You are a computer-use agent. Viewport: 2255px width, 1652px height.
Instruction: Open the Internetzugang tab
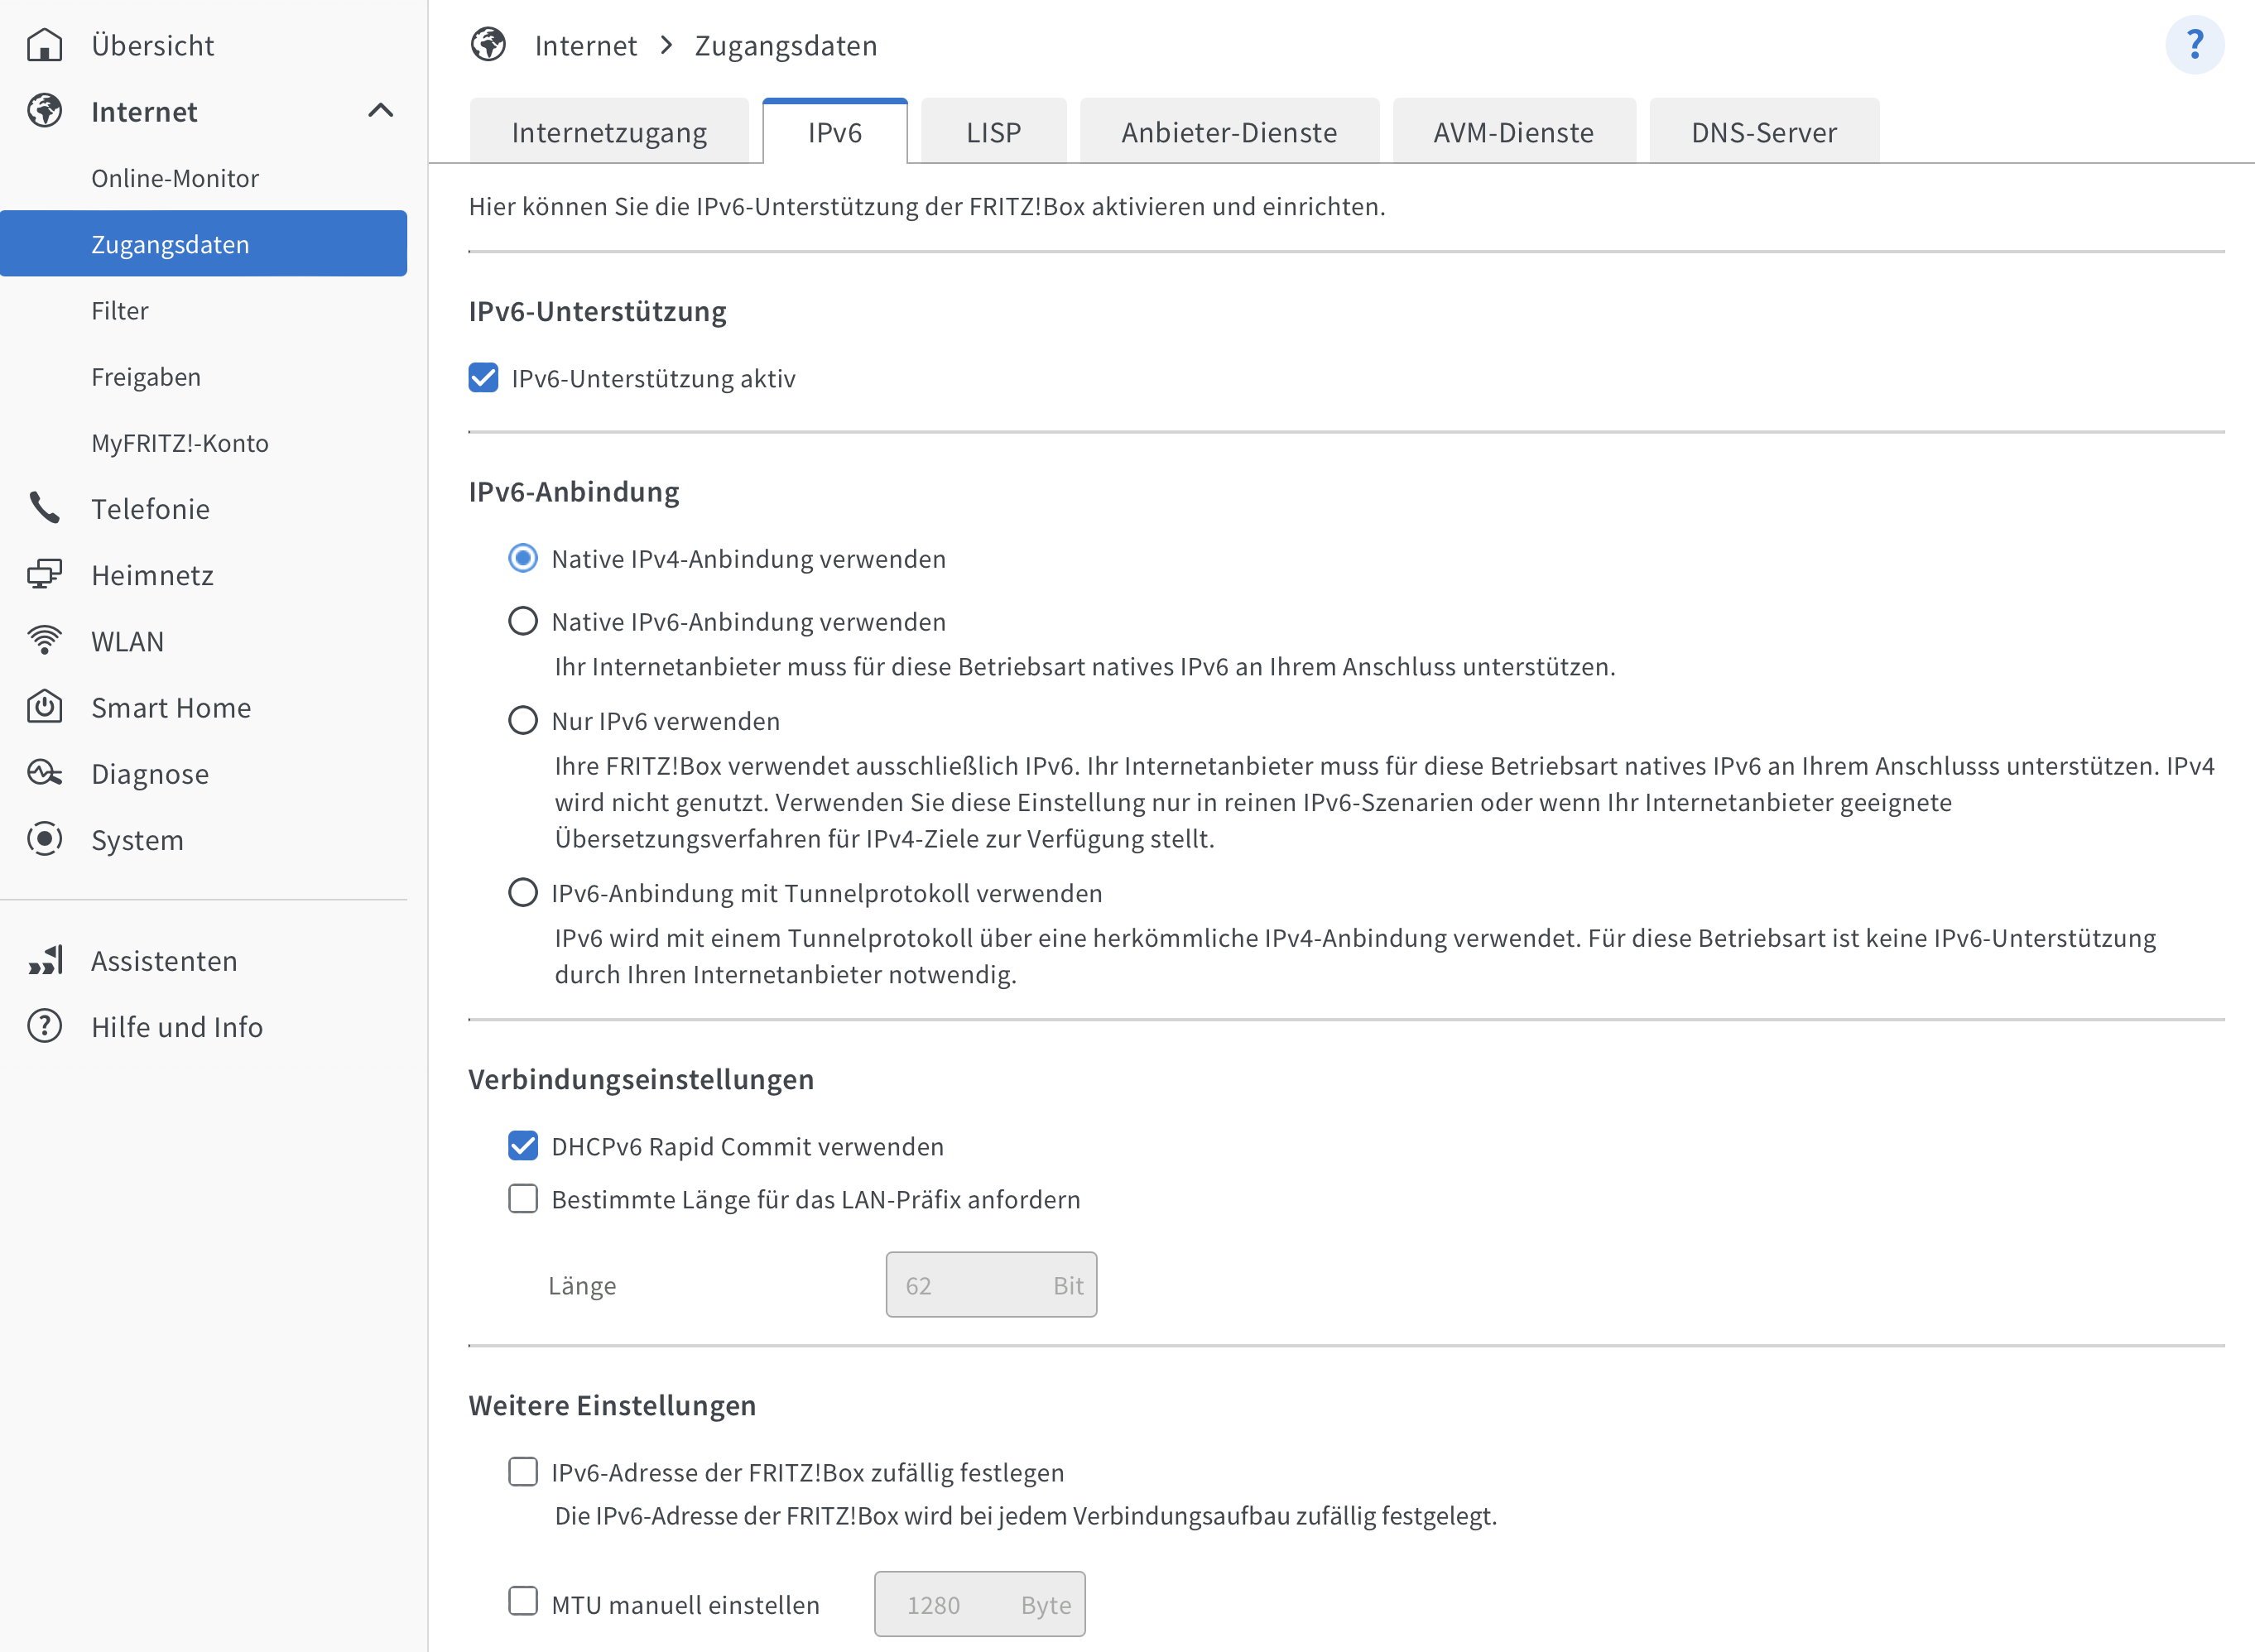(x=608, y=132)
